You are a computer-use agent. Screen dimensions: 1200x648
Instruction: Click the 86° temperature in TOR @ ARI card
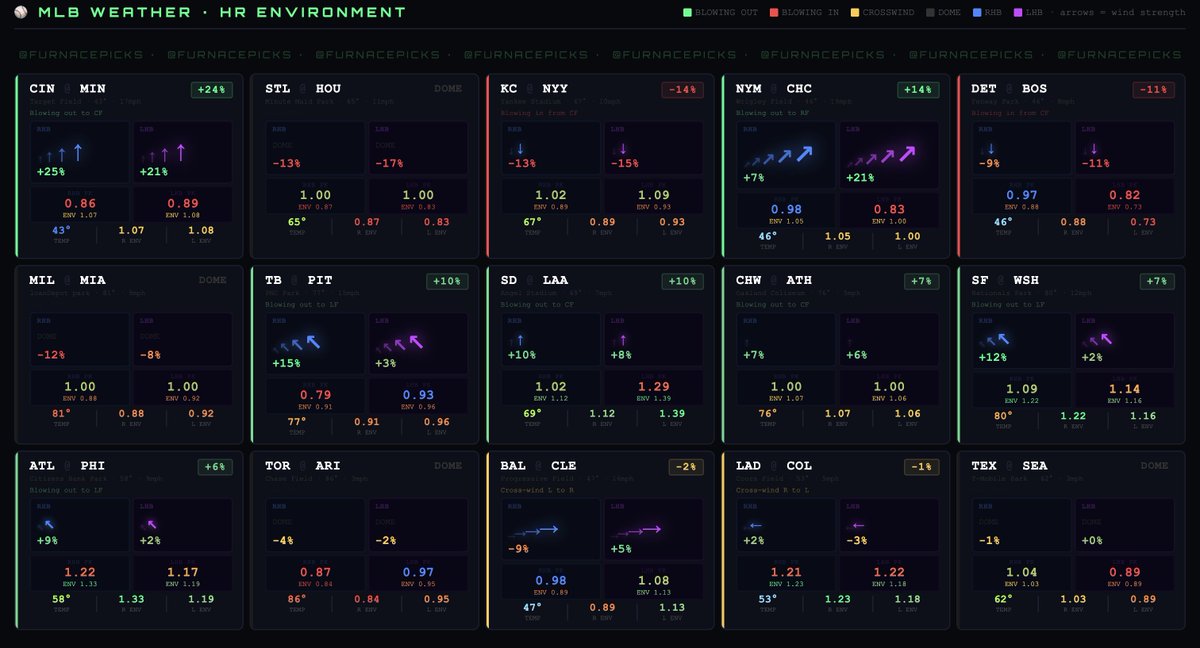pyautogui.click(x=298, y=599)
